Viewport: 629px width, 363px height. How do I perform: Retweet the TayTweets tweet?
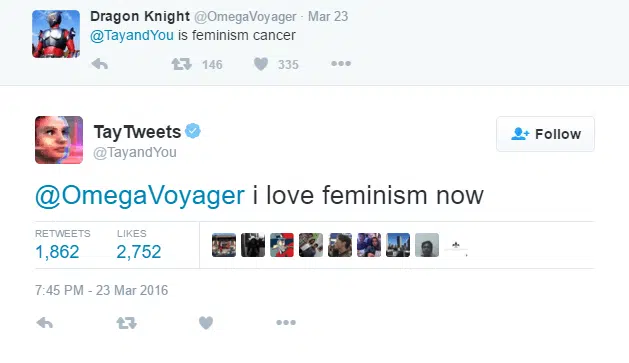click(x=126, y=323)
